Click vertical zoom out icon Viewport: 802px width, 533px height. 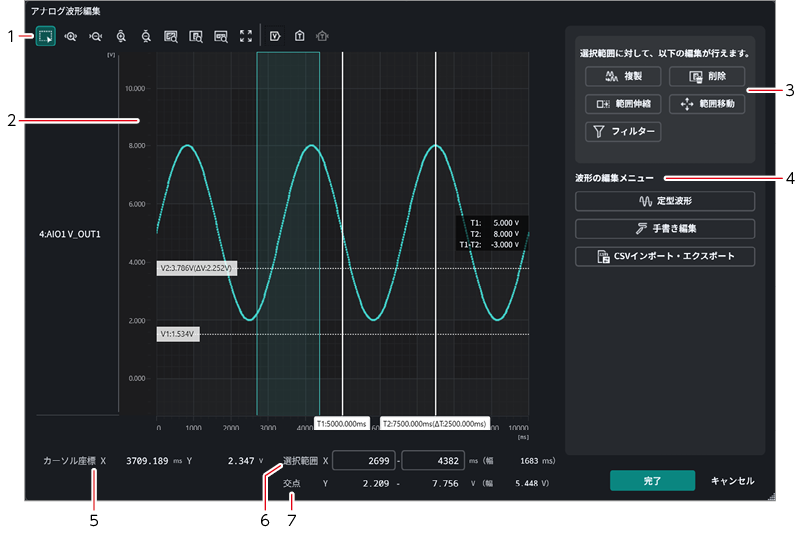(x=146, y=36)
